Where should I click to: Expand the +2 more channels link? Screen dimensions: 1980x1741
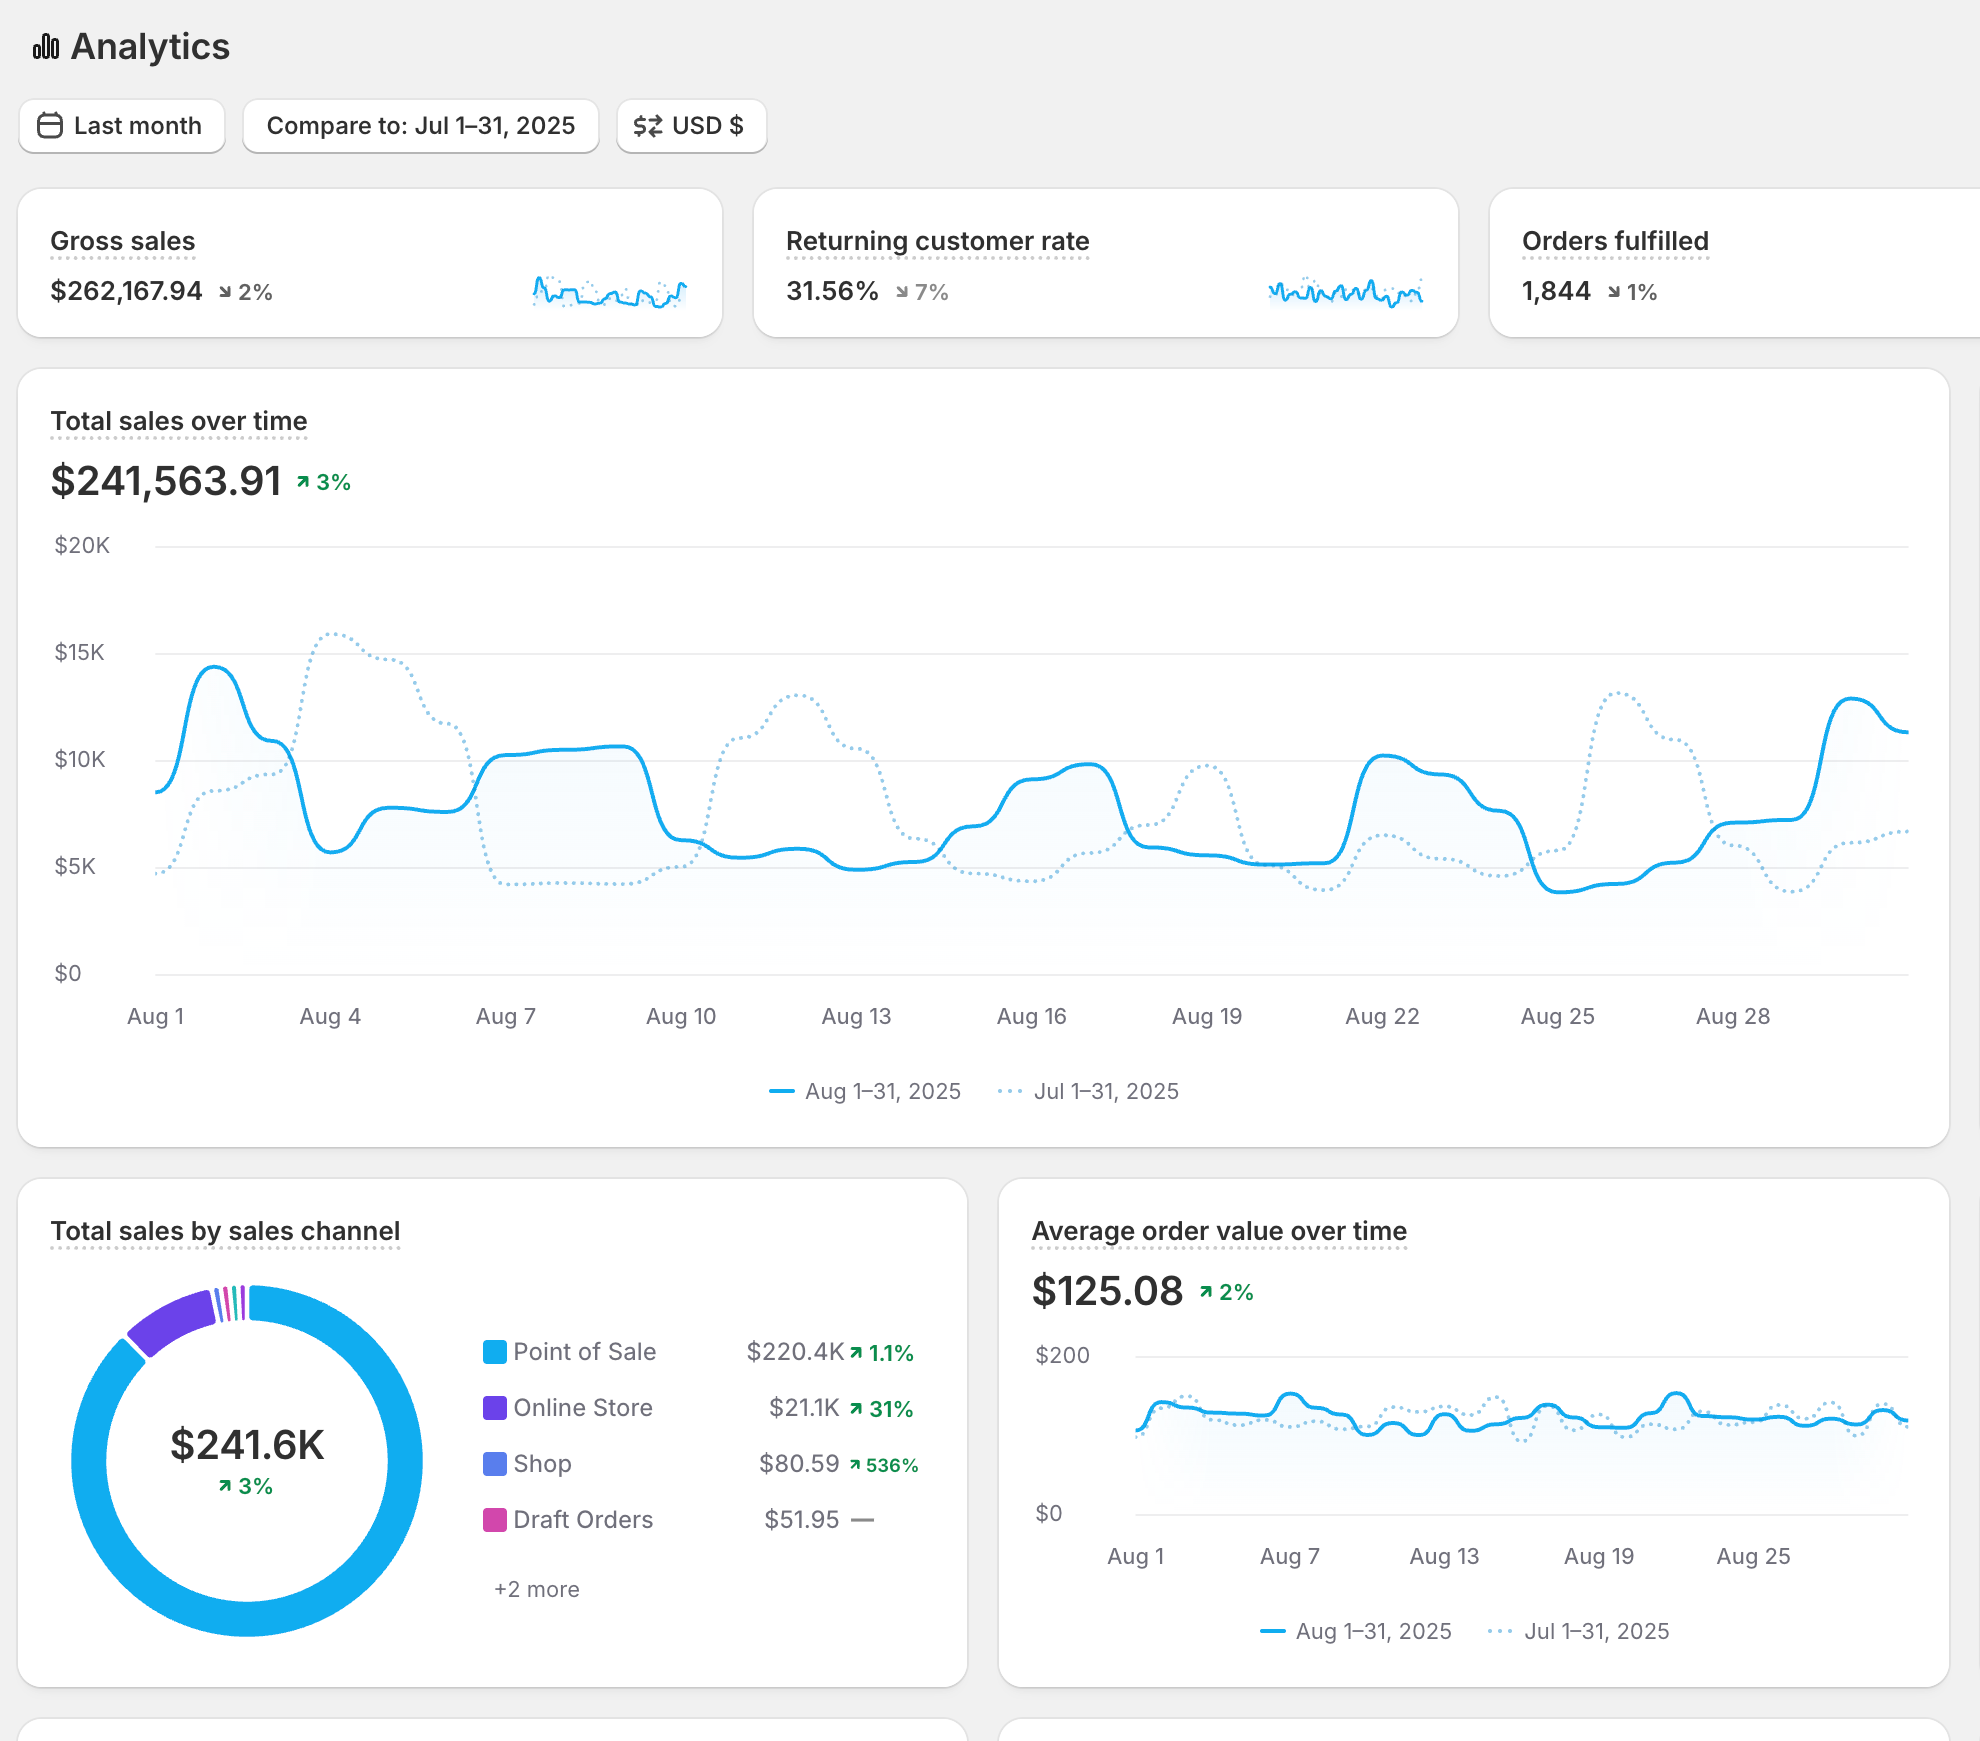[536, 1589]
